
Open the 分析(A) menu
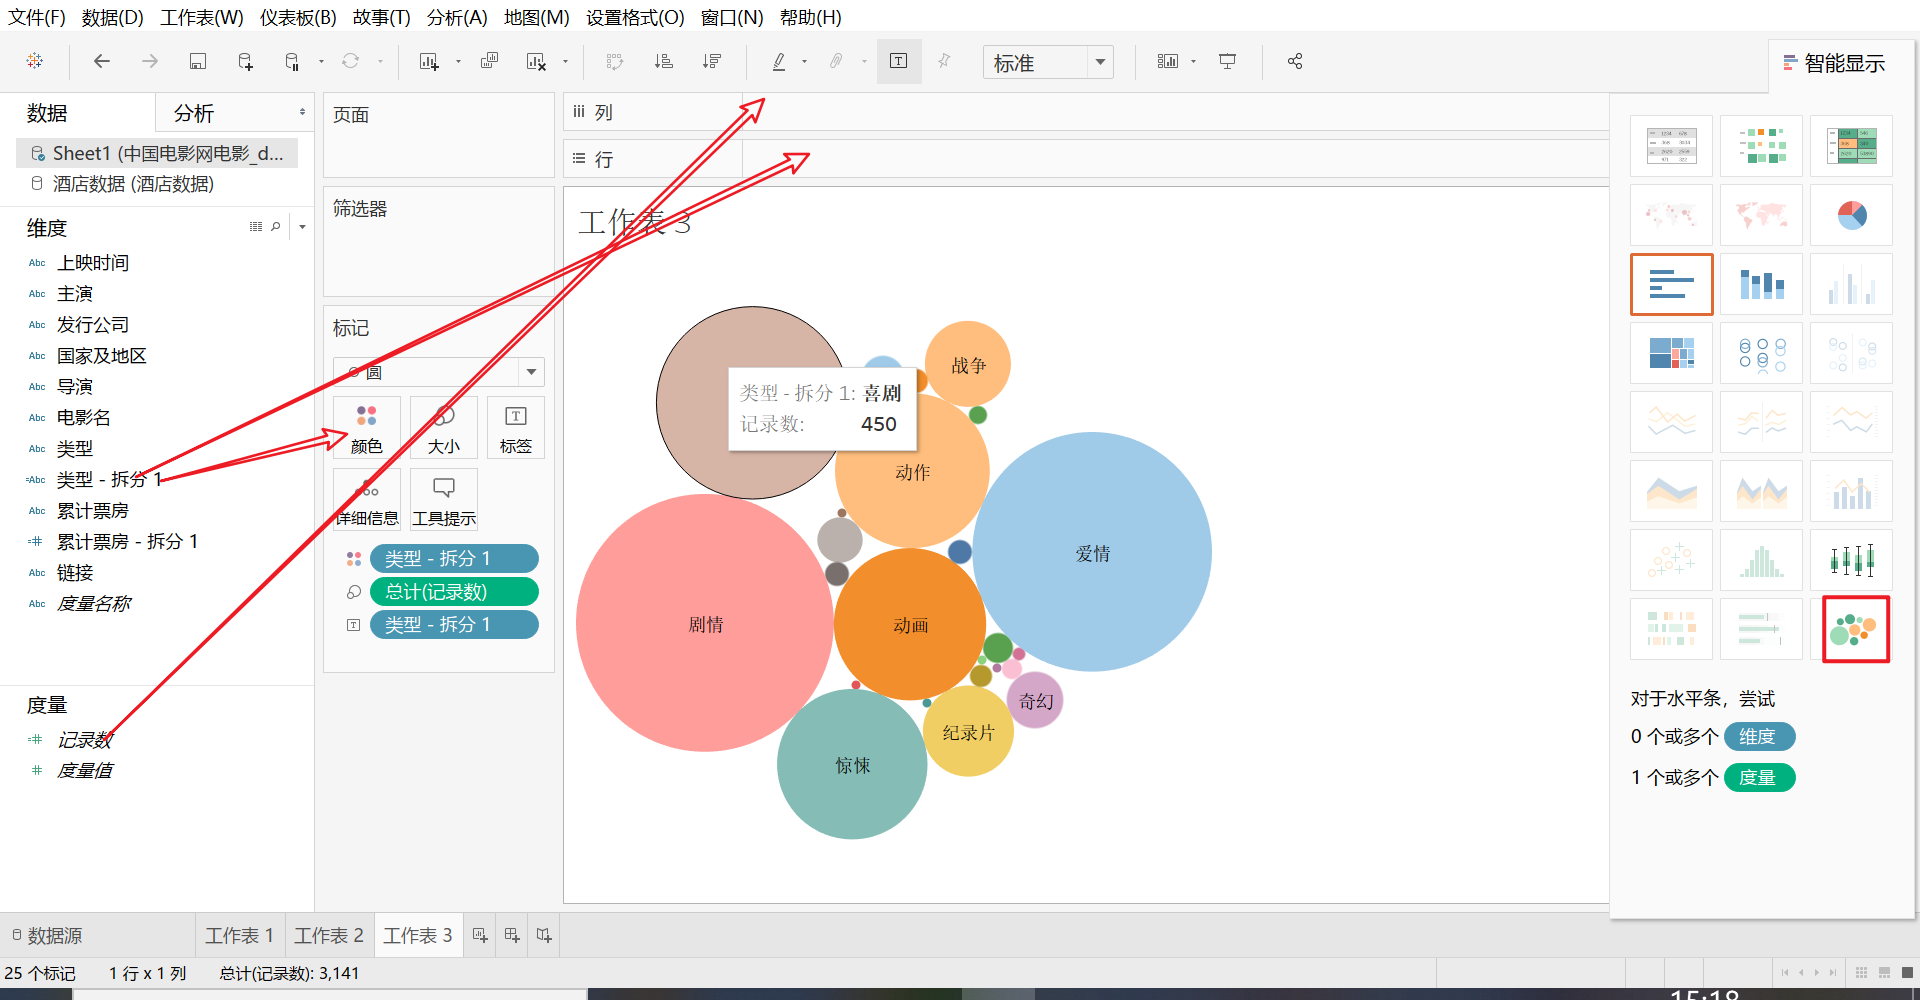click(457, 17)
